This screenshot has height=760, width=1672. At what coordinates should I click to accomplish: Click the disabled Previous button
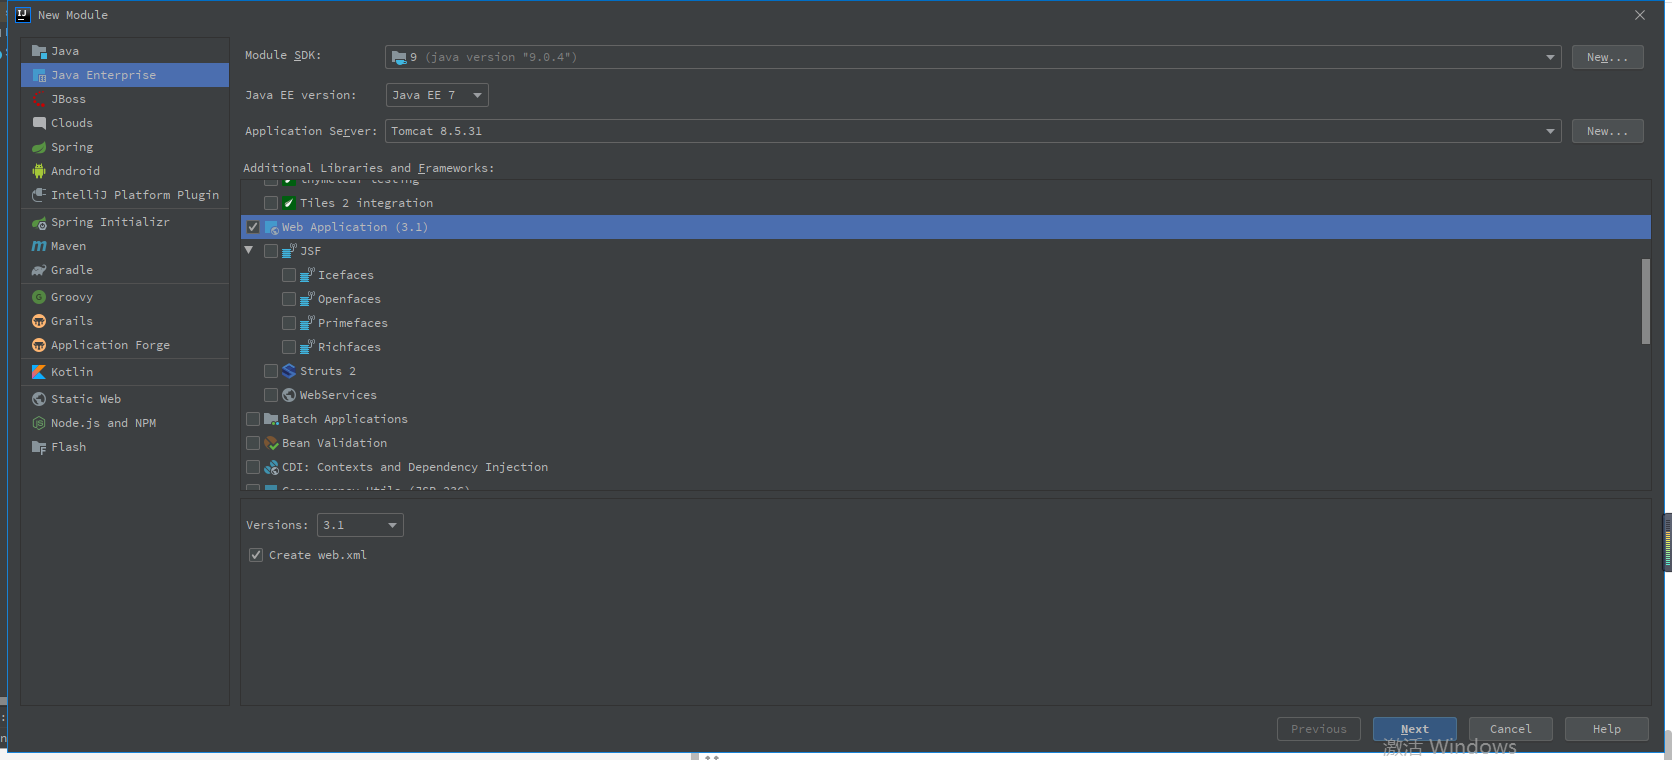coord(1318,729)
